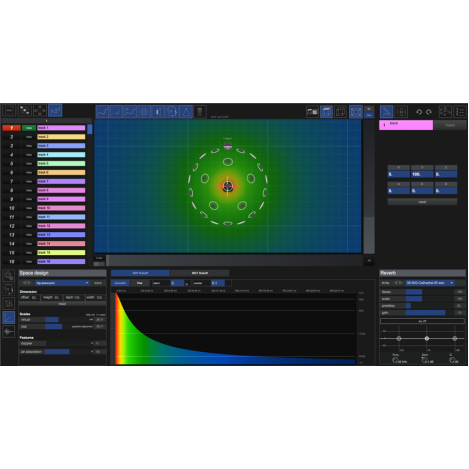Click the middle EQ node in Reverb graph
The image size is (469, 469).
[427, 339]
